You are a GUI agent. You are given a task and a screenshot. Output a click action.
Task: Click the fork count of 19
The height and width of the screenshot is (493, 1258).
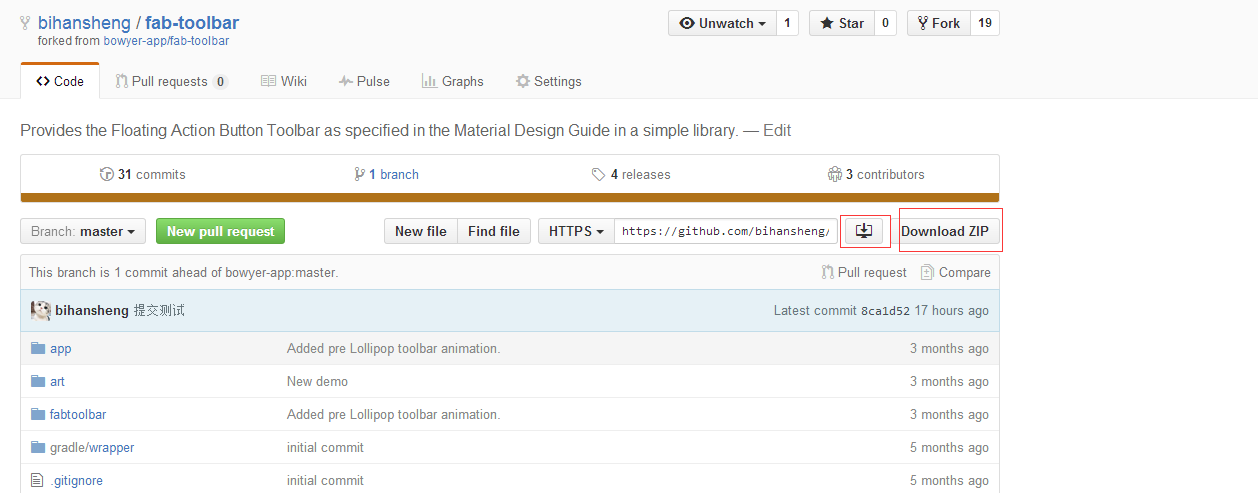tap(984, 23)
